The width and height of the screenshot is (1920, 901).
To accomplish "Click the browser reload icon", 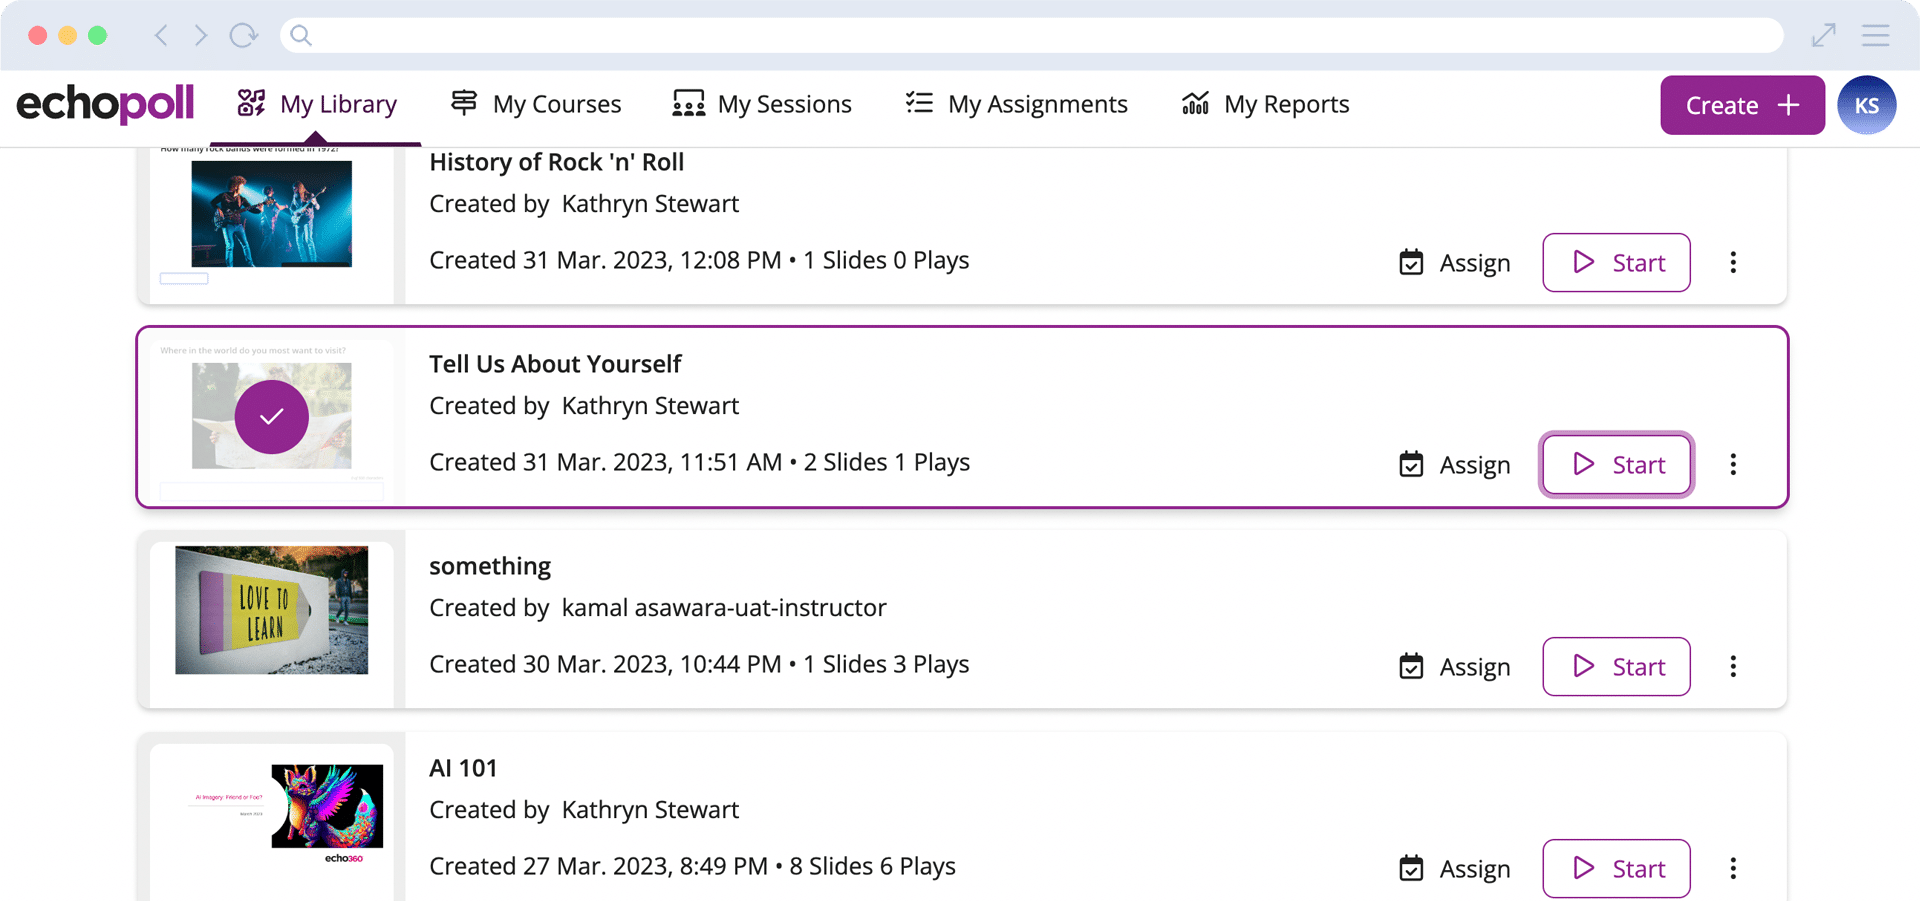I will pyautogui.click(x=243, y=35).
